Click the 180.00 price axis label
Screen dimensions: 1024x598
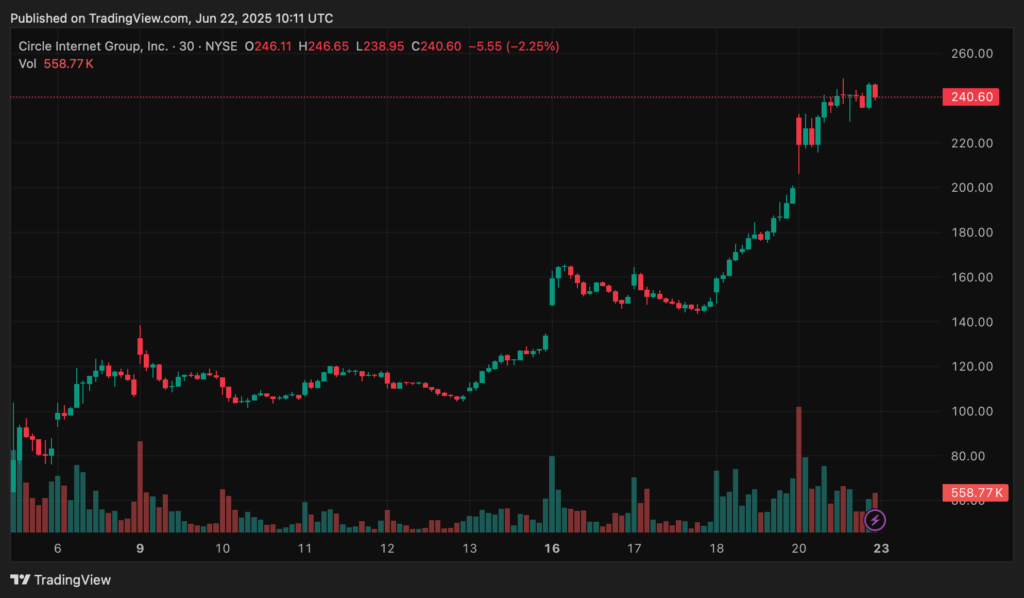pos(972,232)
